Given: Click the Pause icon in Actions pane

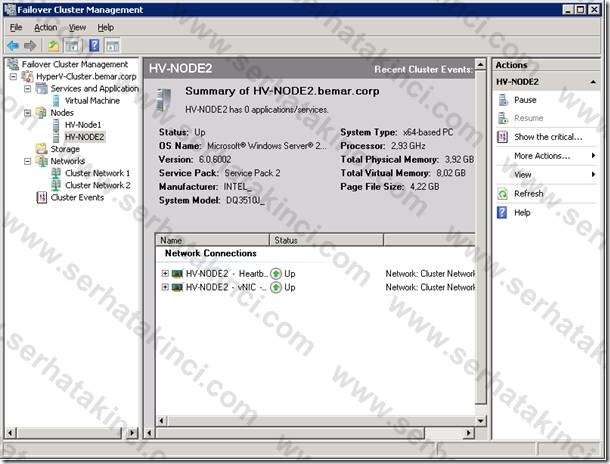Looking at the screenshot, I should [x=503, y=100].
